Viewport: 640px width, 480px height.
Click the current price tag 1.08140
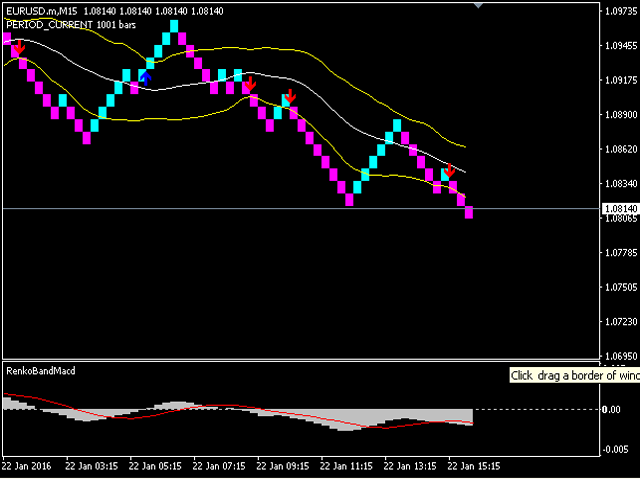(x=617, y=208)
